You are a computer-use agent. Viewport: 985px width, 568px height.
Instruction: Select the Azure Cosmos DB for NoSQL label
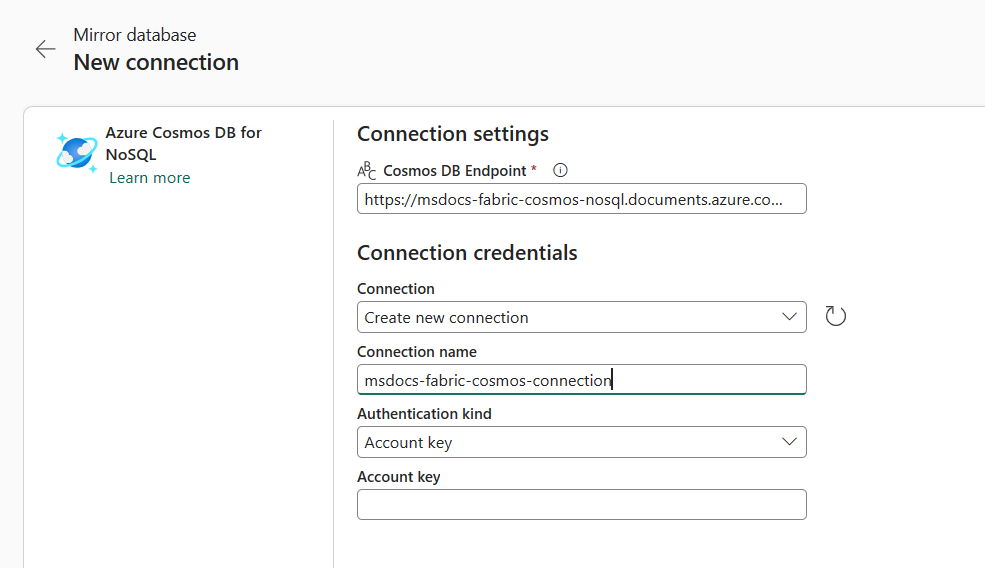[x=183, y=143]
